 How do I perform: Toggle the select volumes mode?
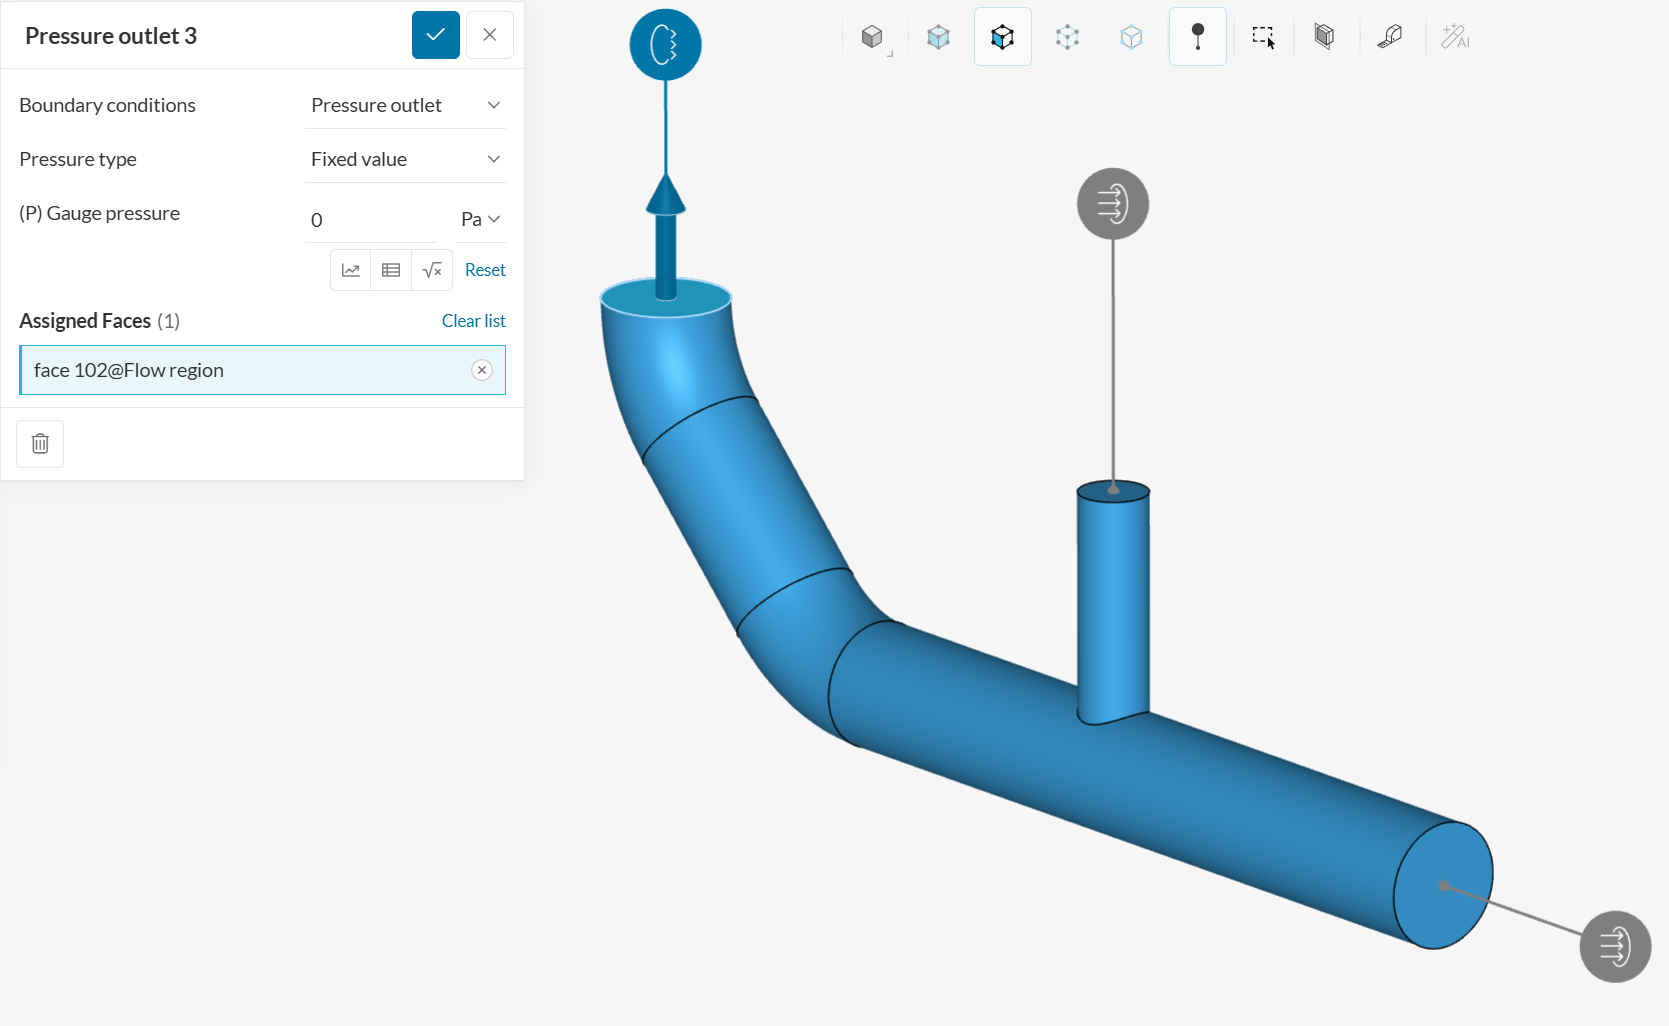coord(938,37)
